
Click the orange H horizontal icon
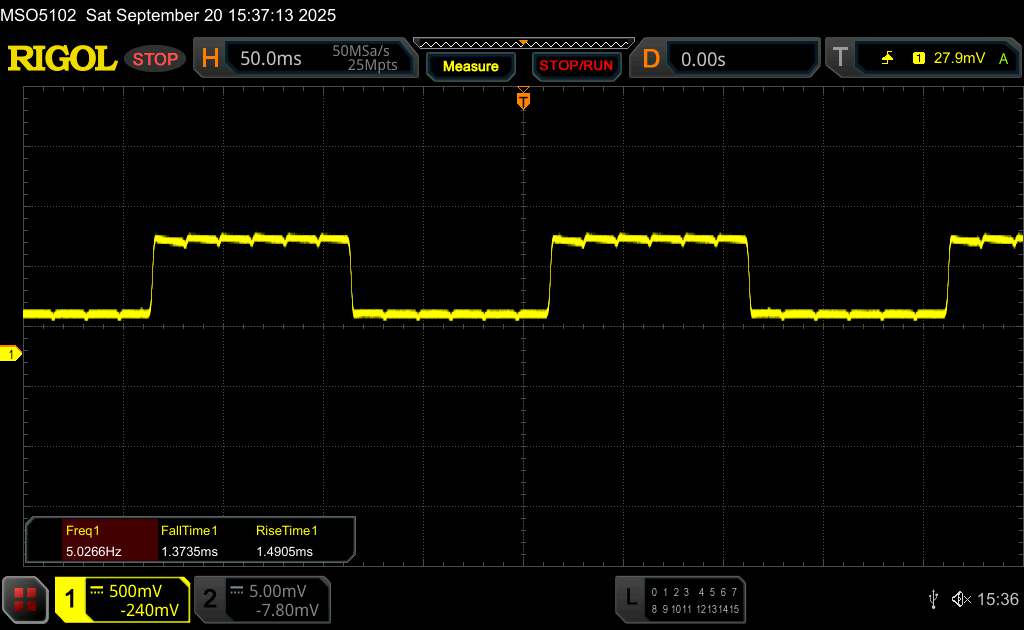[x=210, y=59]
